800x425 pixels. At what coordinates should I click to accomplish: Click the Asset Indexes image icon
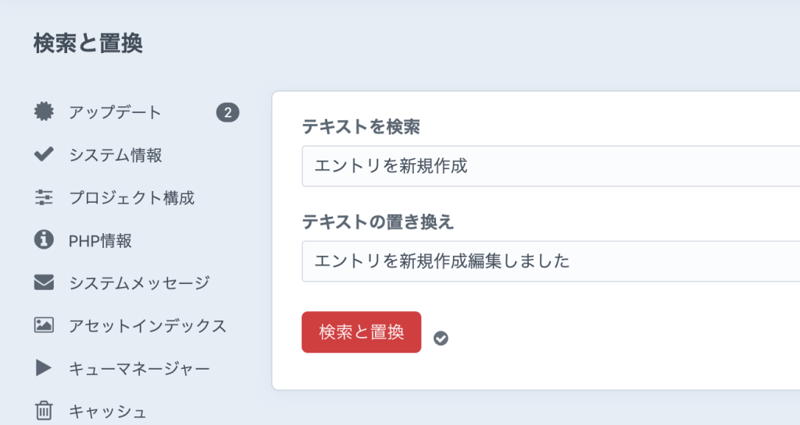pos(43,325)
